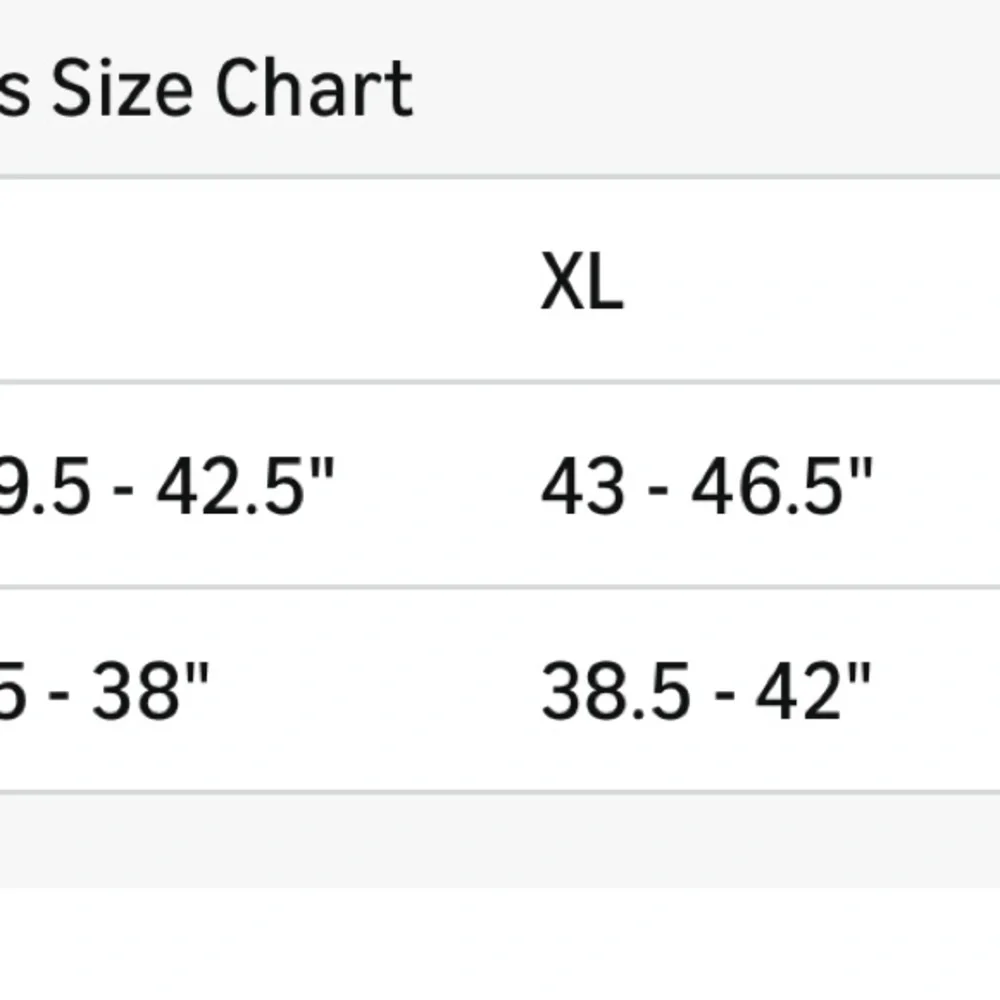The width and height of the screenshot is (1000, 1000).
Task: Click the border line under the Size Chart title bar
Action: point(500,177)
